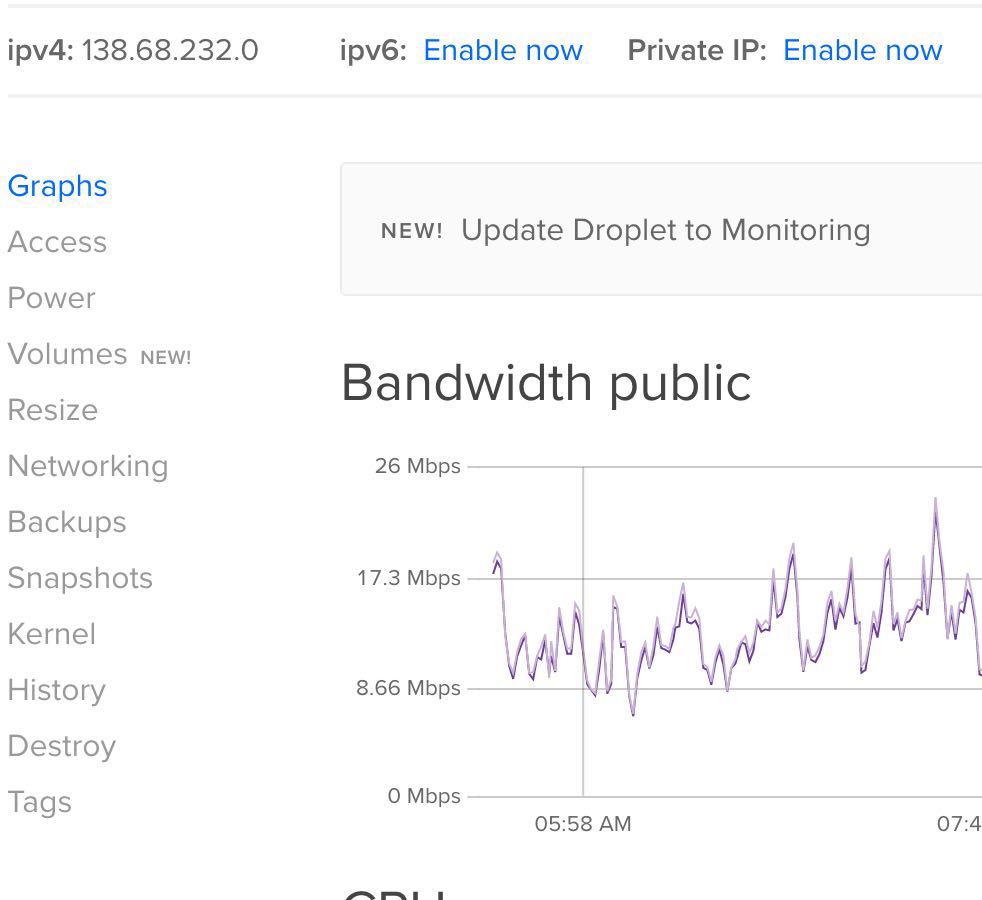Select Tags in the sidebar
The height and width of the screenshot is (900, 982).
pyautogui.click(x=40, y=803)
